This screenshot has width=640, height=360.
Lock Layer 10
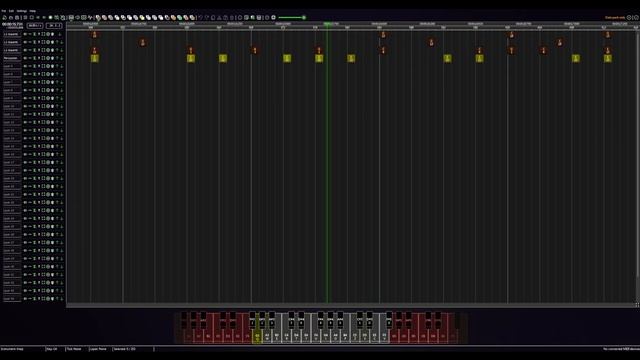35,106
